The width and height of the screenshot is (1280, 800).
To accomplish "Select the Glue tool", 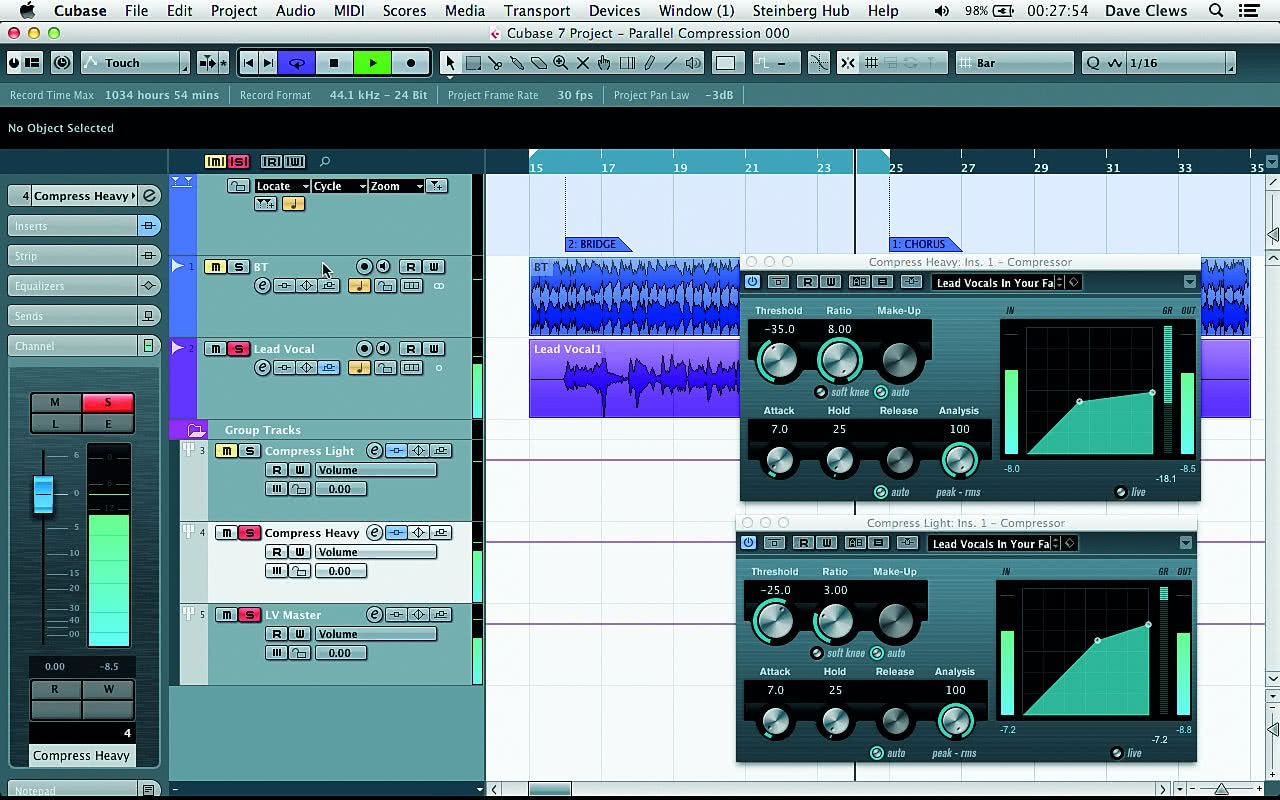I will click(517, 63).
